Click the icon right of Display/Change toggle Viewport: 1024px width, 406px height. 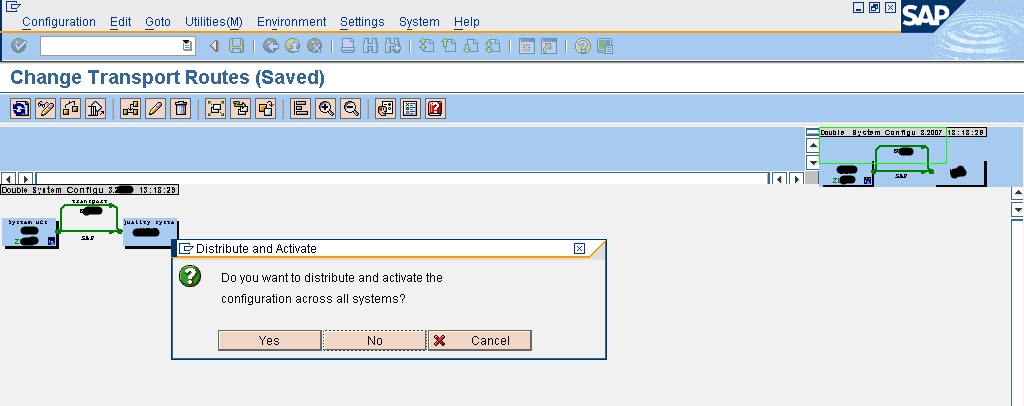coord(71,108)
